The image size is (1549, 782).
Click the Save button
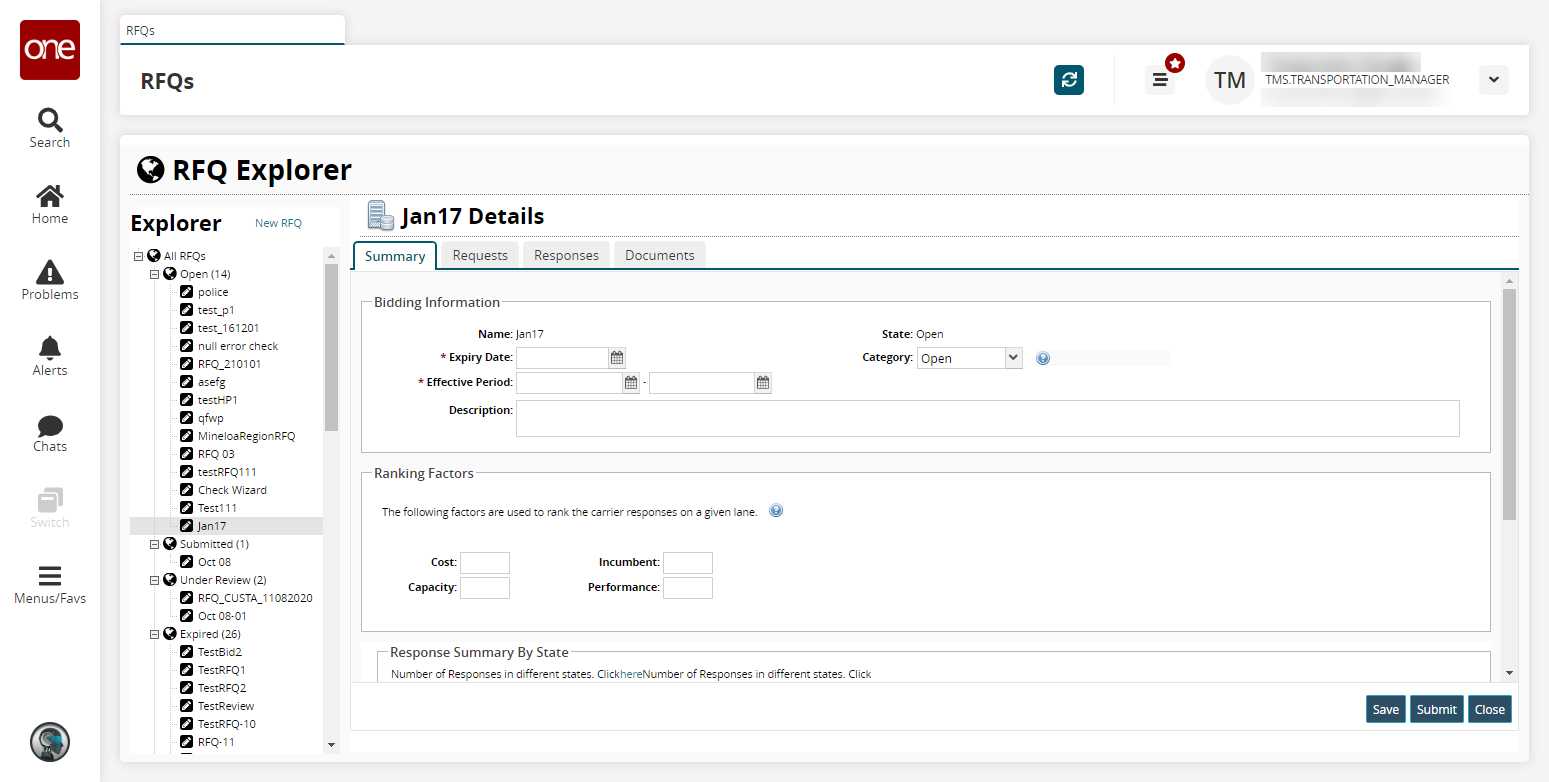(x=1385, y=709)
